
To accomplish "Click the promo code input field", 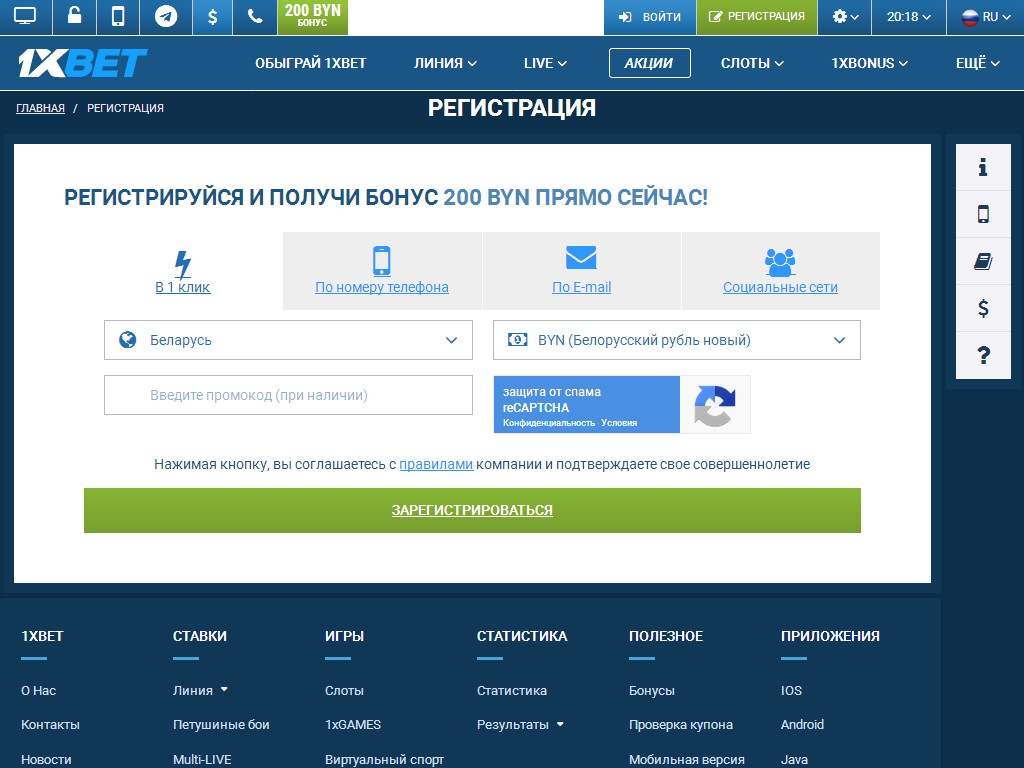I will click(x=288, y=395).
